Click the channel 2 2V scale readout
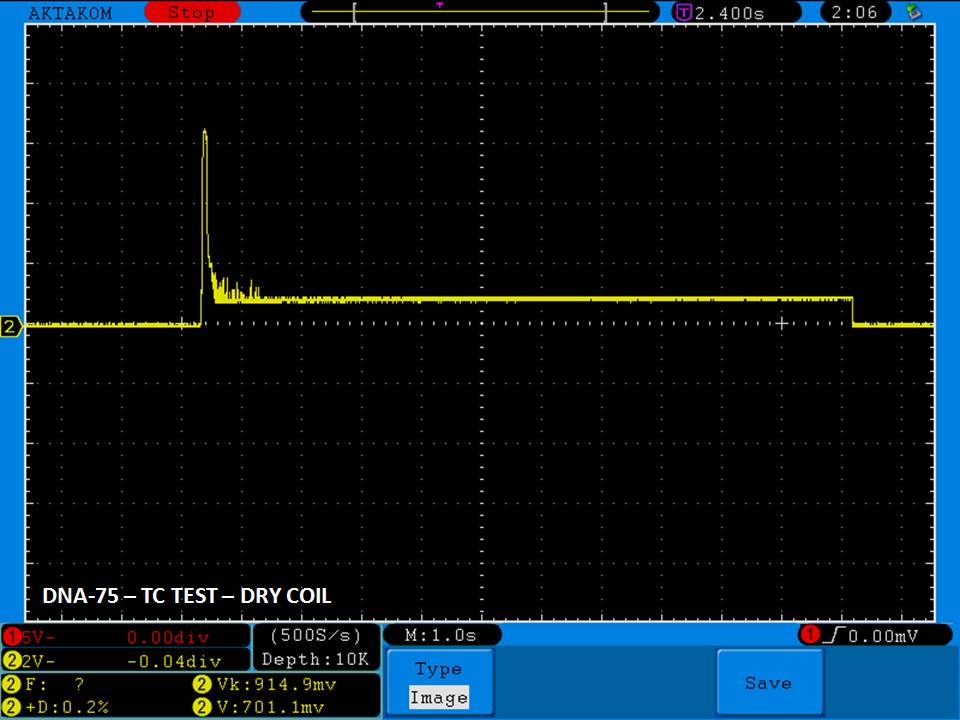960x720 pixels. tap(126, 661)
